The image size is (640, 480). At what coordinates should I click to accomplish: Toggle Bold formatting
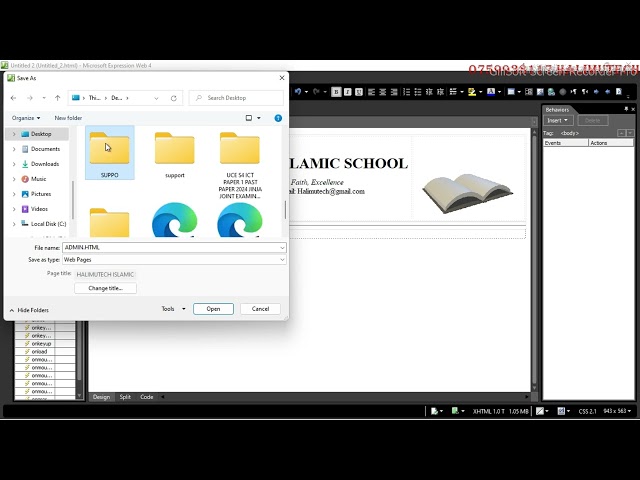pos(336,92)
